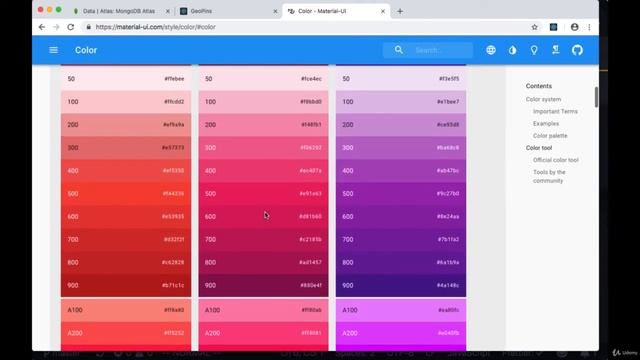640x360 pixels.
Task: Open a new browser tab
Action: [x=400, y=11]
